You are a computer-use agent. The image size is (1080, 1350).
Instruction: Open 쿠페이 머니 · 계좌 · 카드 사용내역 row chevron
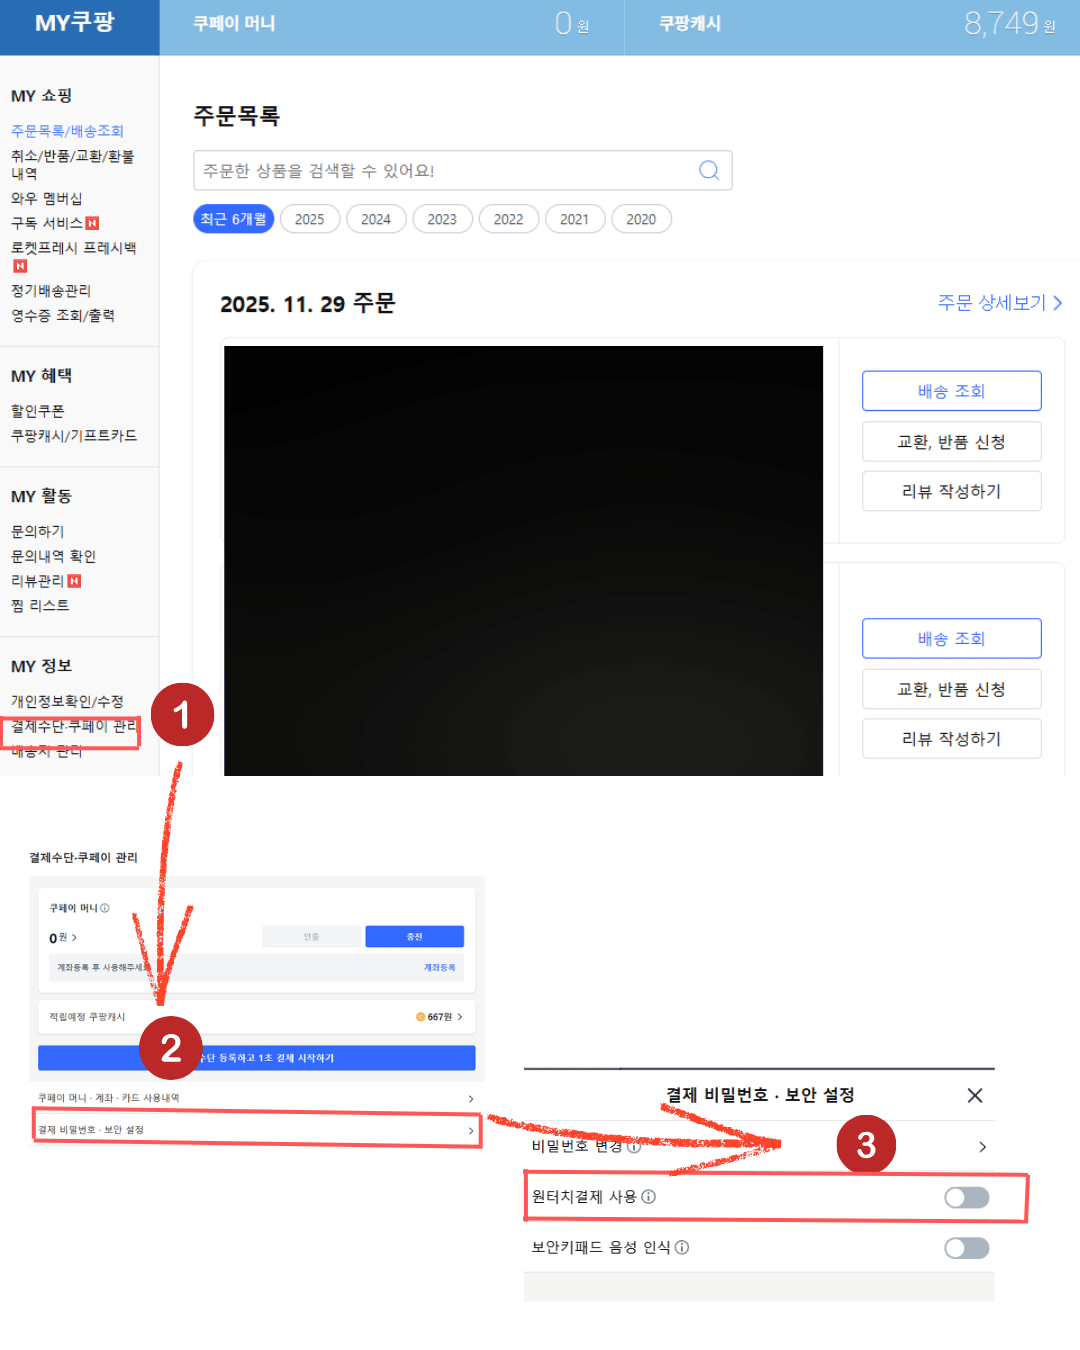pos(471,1098)
